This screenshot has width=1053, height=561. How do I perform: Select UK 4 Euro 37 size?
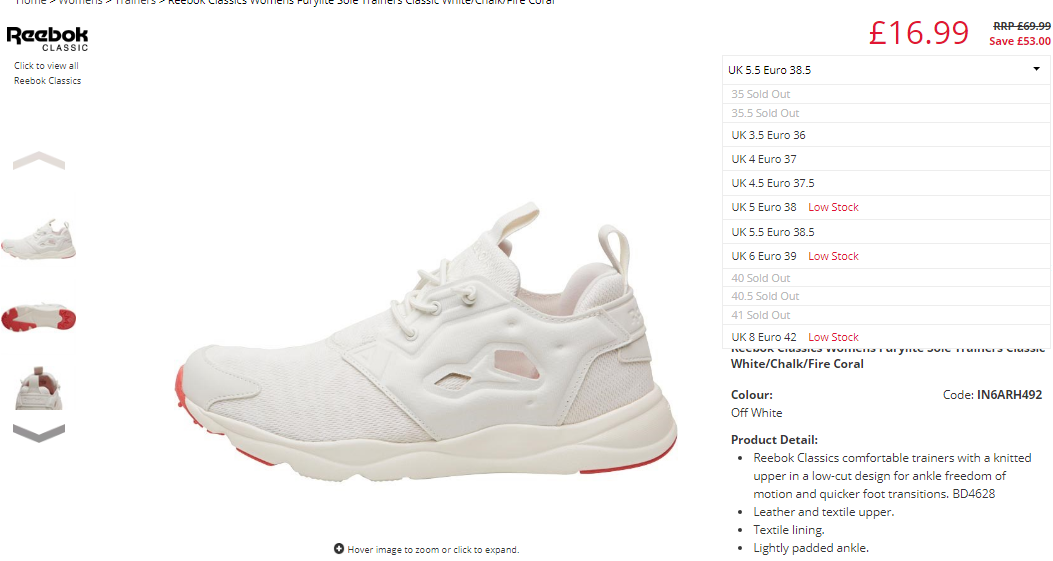pyautogui.click(x=886, y=159)
